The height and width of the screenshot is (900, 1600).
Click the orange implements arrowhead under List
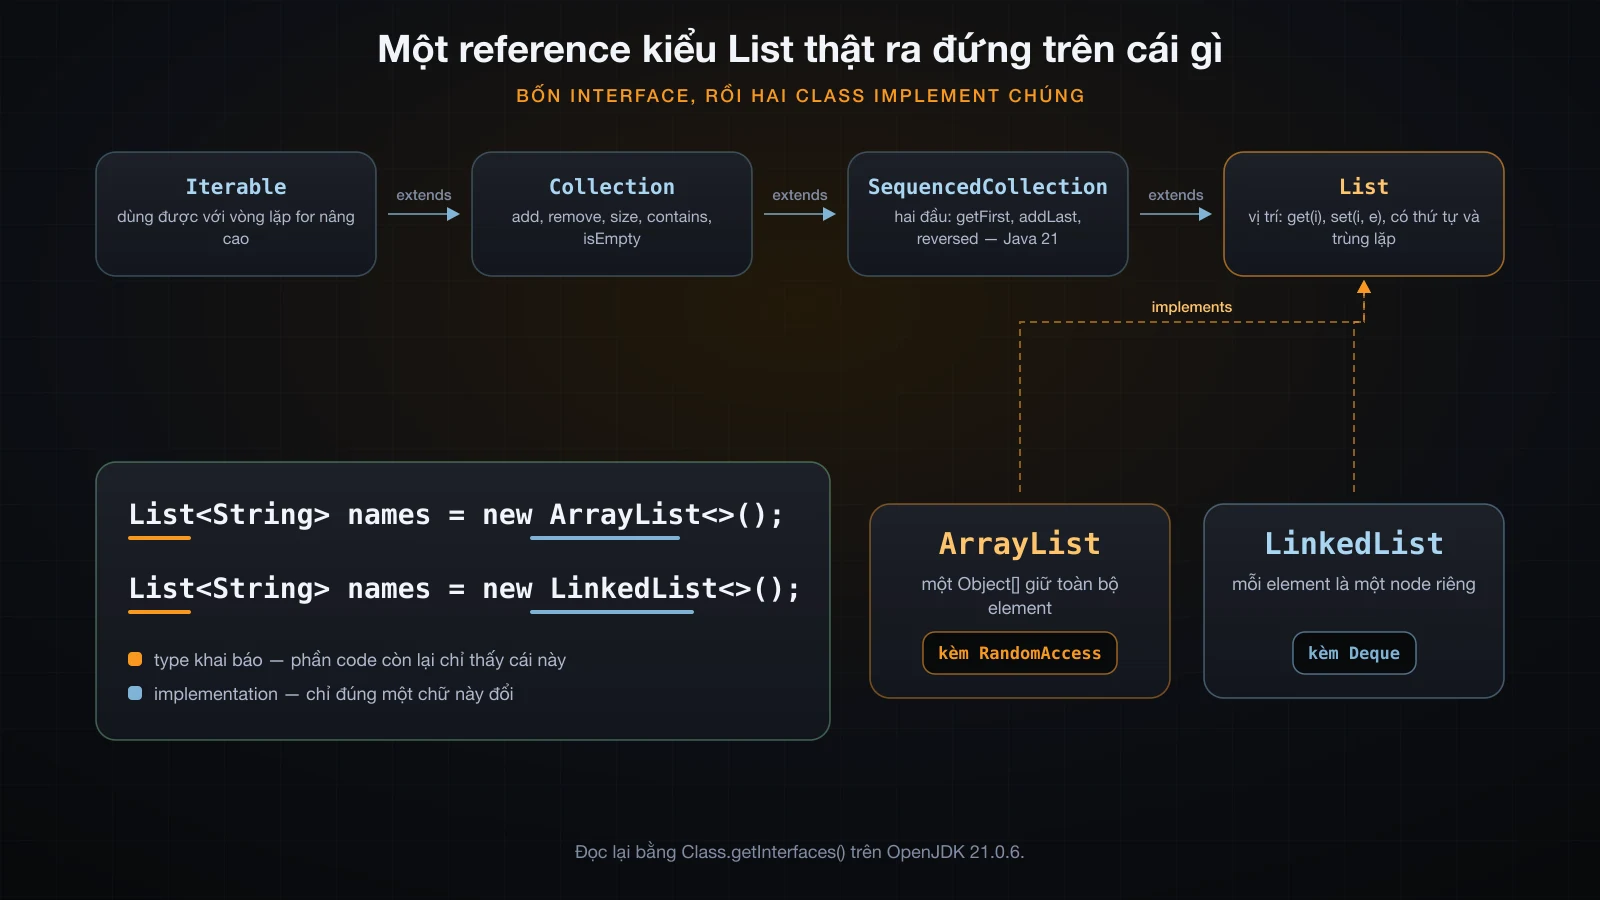coord(1364,288)
